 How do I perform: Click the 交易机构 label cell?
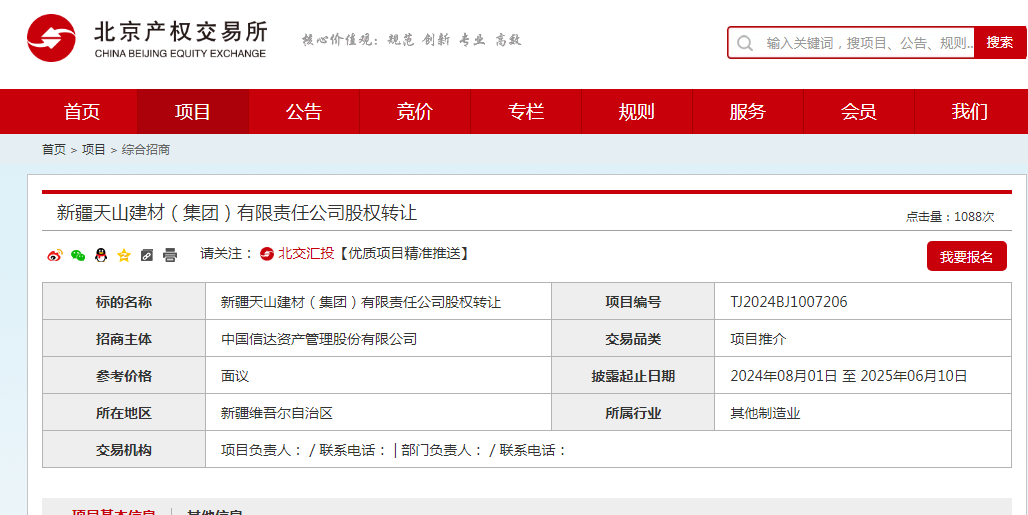[x=124, y=450]
